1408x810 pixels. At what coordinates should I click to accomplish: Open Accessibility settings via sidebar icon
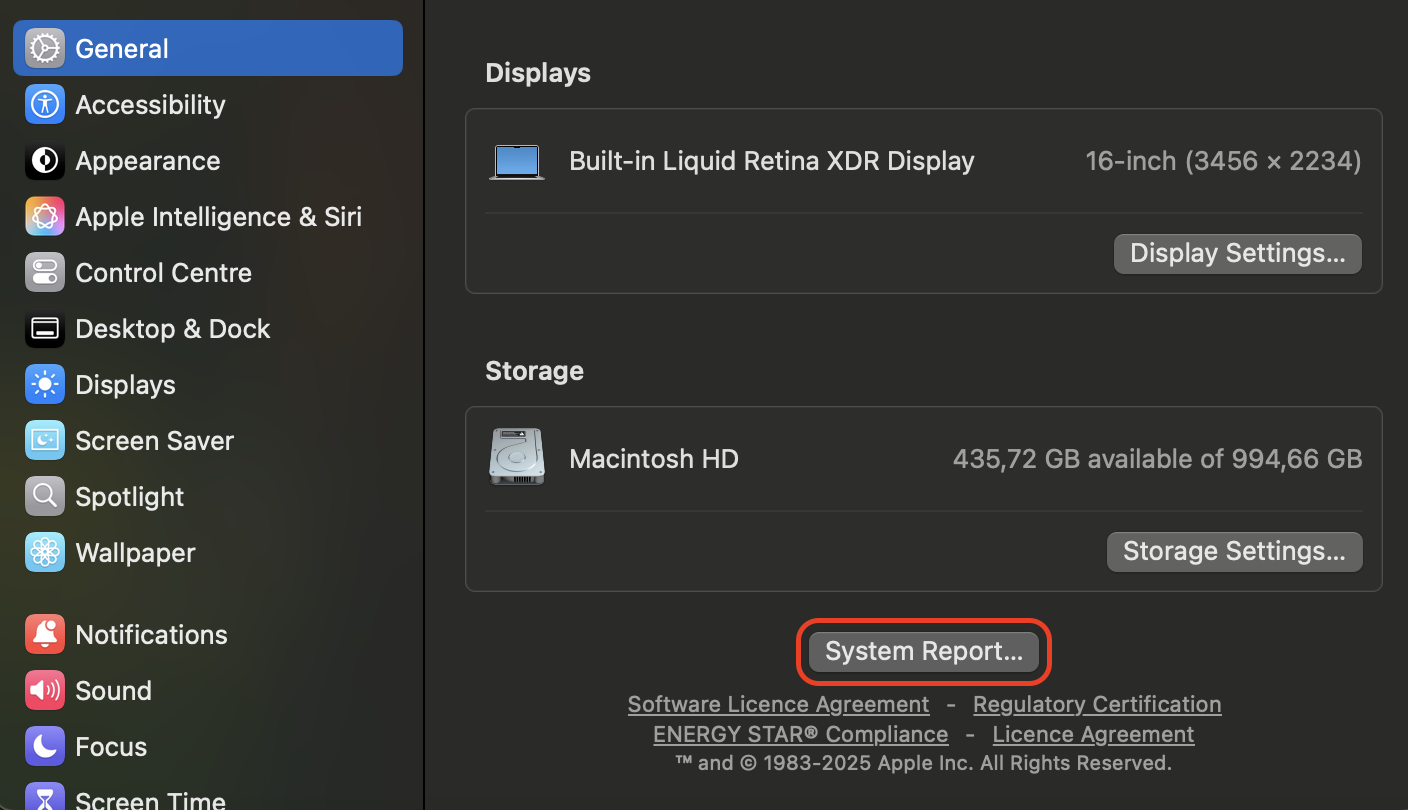point(44,104)
